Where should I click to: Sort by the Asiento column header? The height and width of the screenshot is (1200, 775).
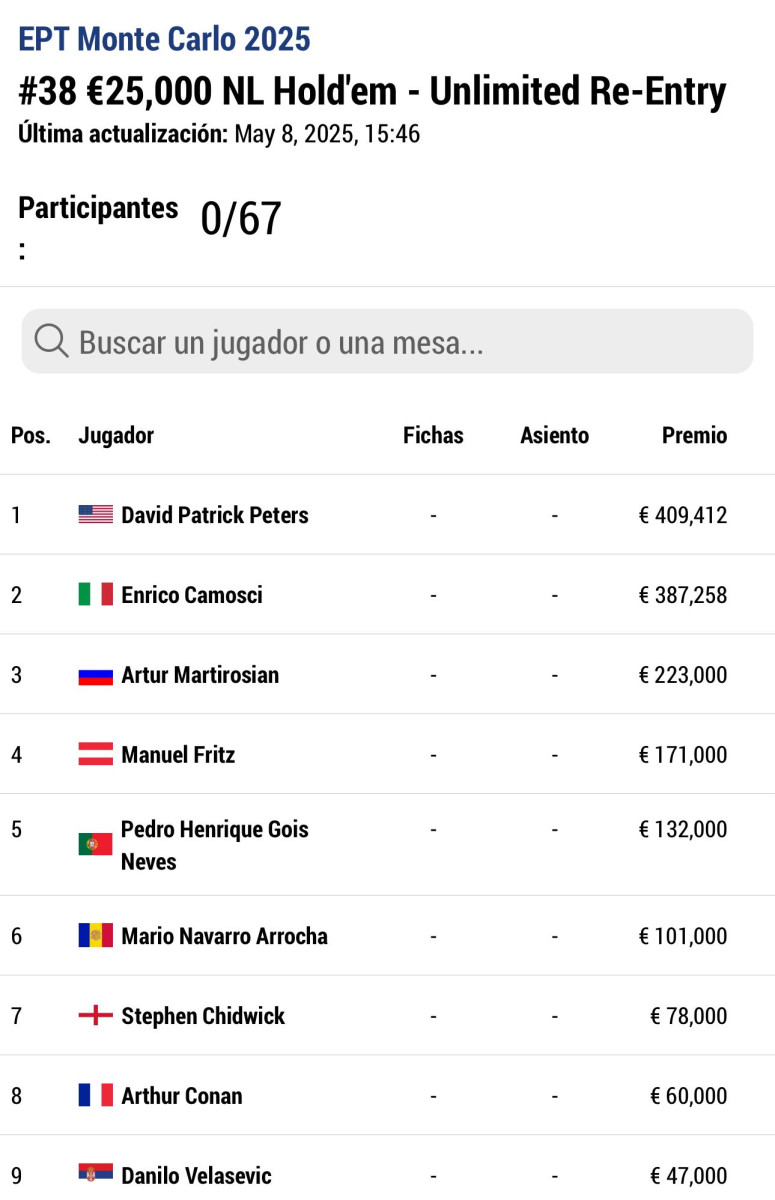pos(554,436)
